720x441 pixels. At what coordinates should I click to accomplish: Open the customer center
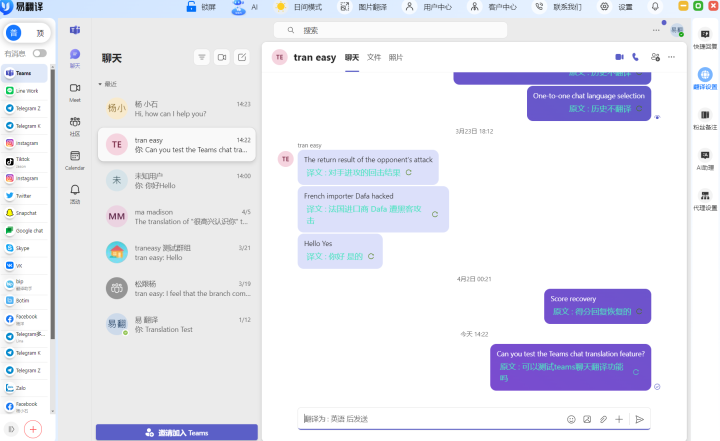click(493, 7)
